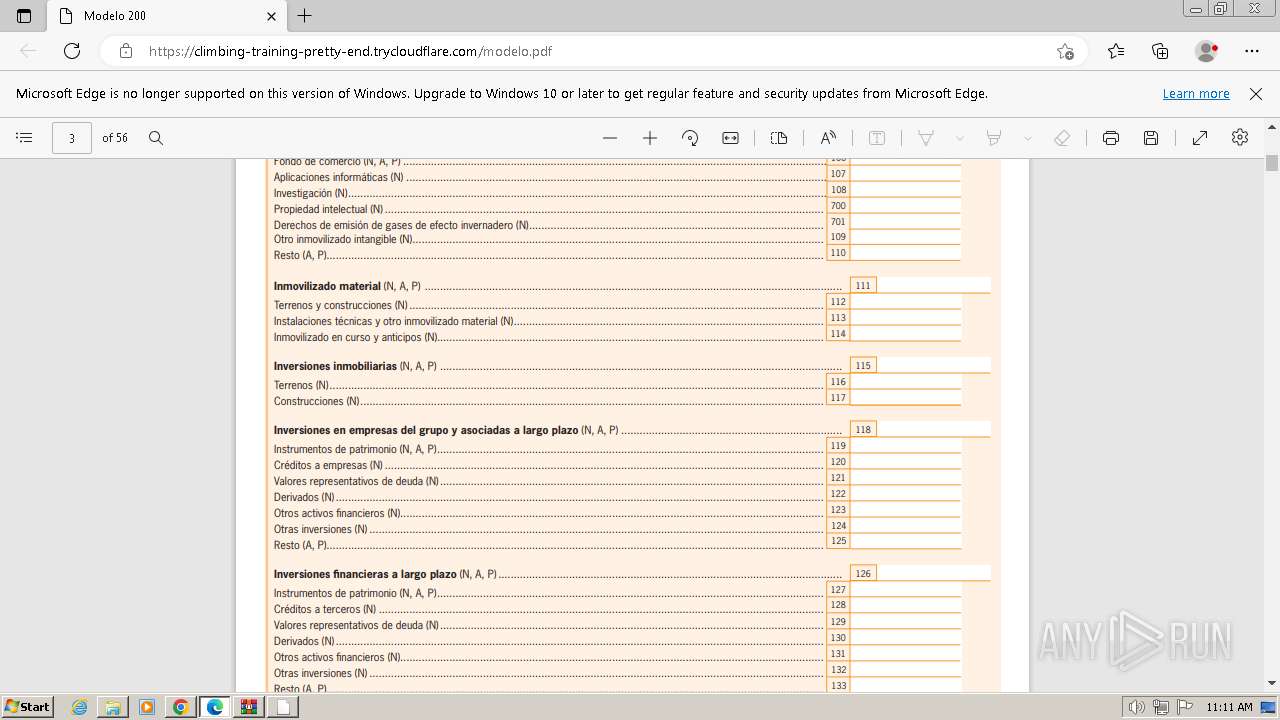
Task: Select the Modelo 200 tab
Action: (x=165, y=16)
